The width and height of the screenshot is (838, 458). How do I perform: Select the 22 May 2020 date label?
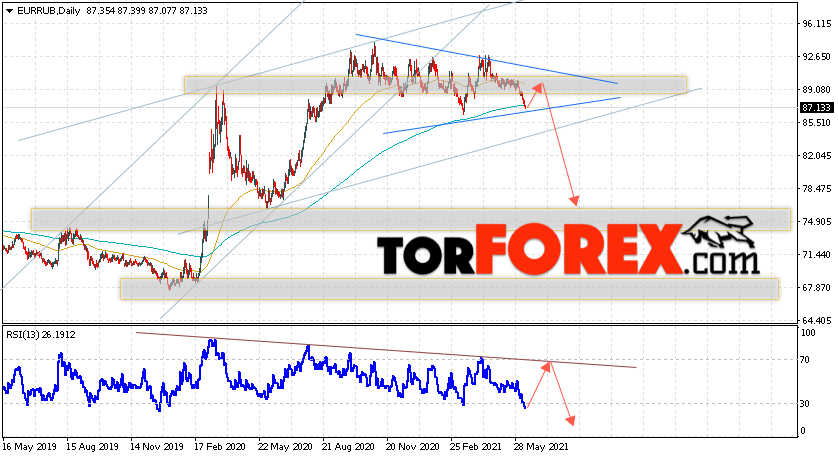285,447
